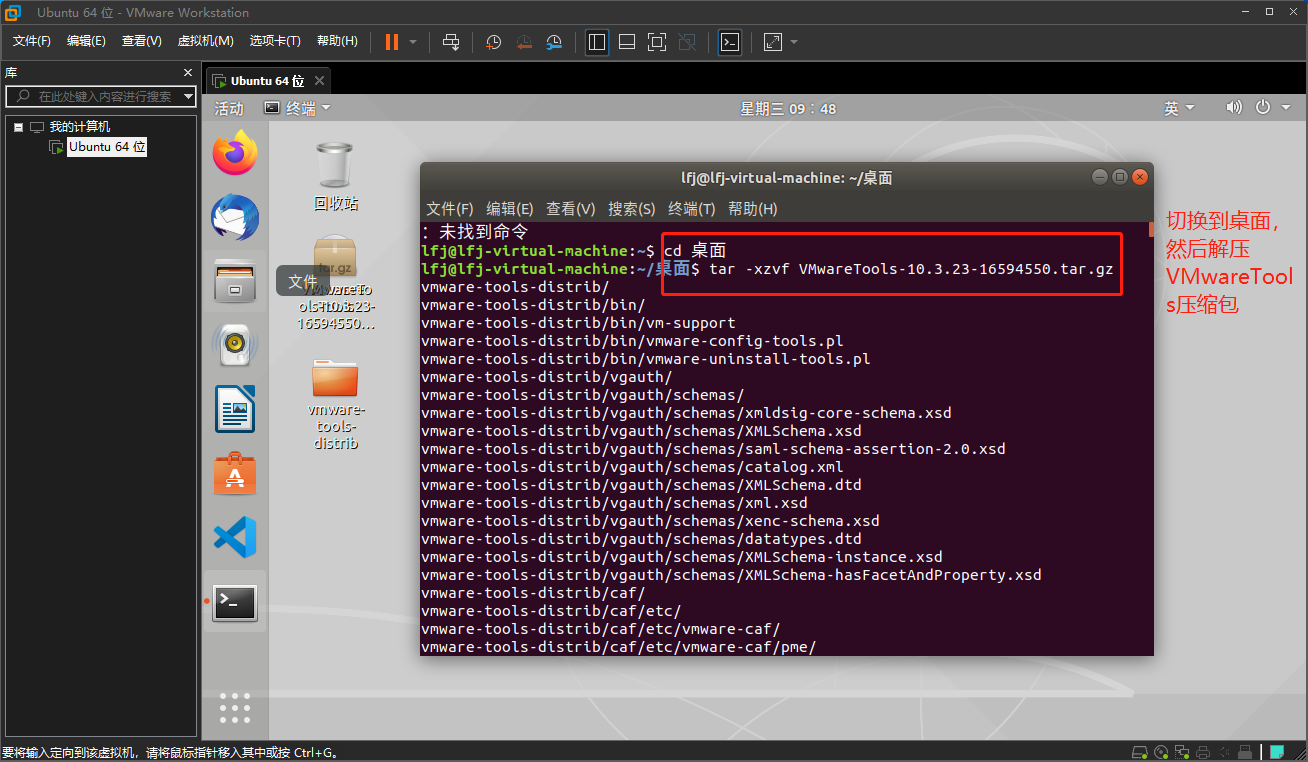Click the stretch guest display icon
The width and height of the screenshot is (1308, 762).
pyautogui.click(x=773, y=42)
